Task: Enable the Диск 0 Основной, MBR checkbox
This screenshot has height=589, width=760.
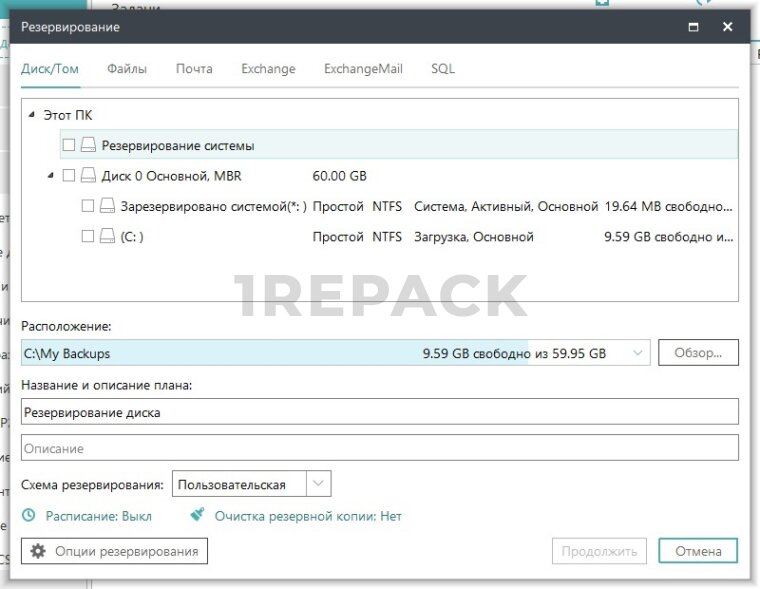Action: 69,176
